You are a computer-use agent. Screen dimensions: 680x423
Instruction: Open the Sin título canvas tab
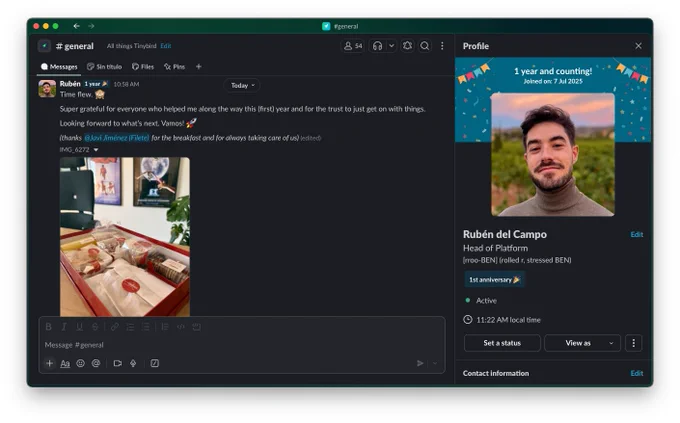click(105, 66)
